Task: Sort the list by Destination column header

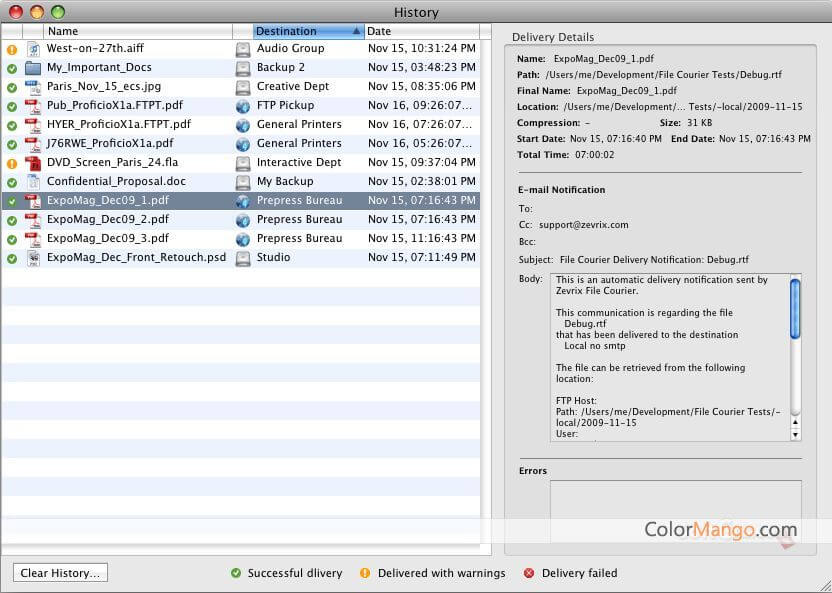Action: click(300, 31)
